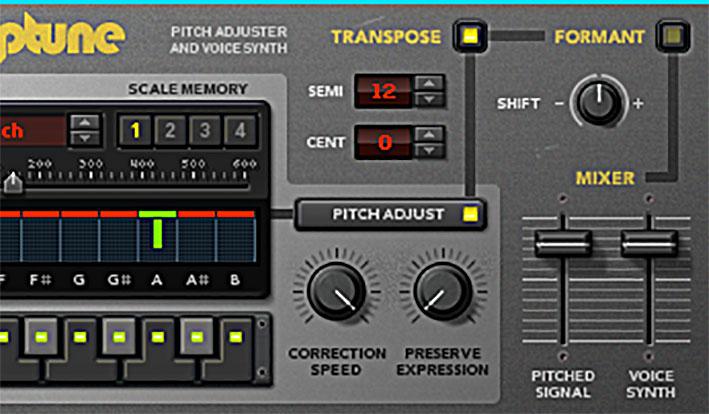The height and width of the screenshot is (414, 709).
Task: Click the reference frequency slider handle
Action: [x=13, y=183]
